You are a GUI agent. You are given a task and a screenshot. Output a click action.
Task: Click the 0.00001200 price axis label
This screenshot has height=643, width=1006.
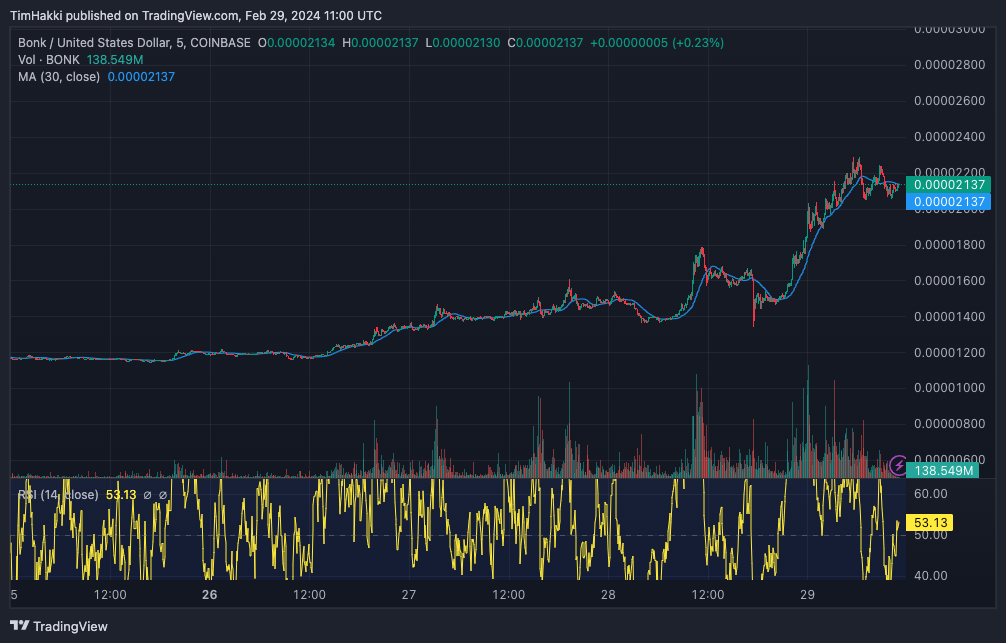[950, 352]
